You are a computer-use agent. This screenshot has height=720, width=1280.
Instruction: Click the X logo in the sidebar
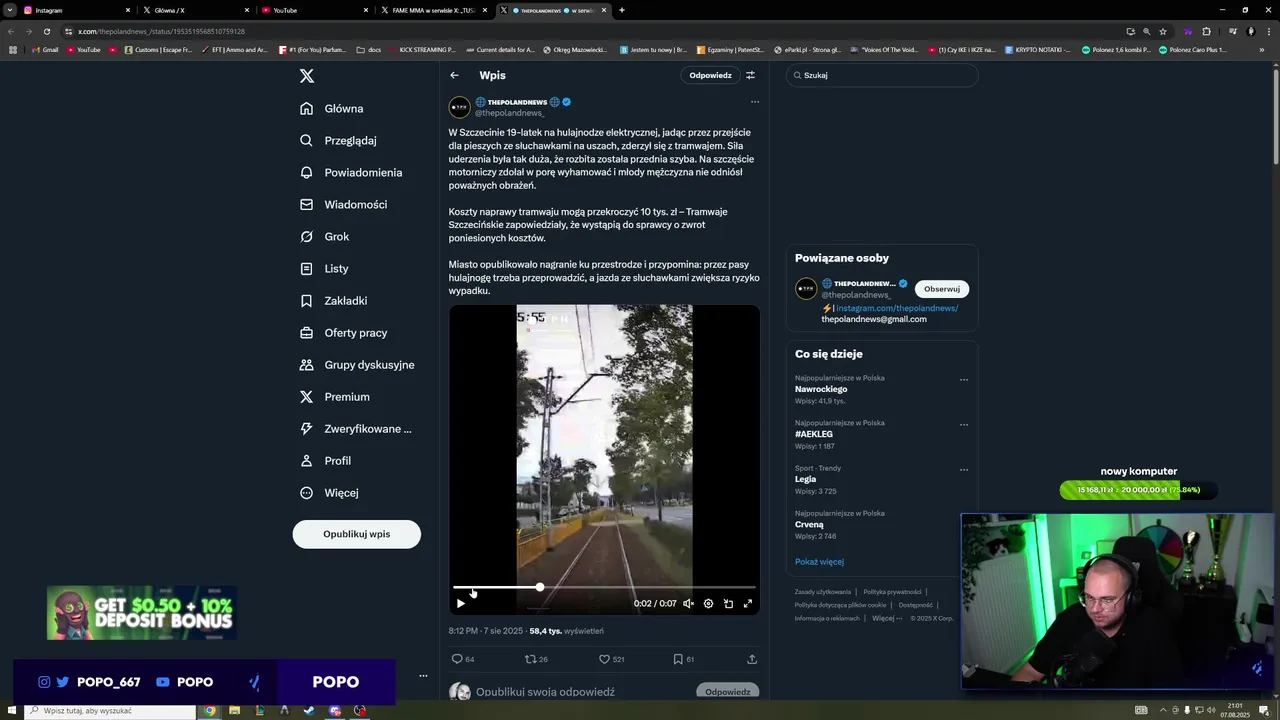[x=307, y=76]
